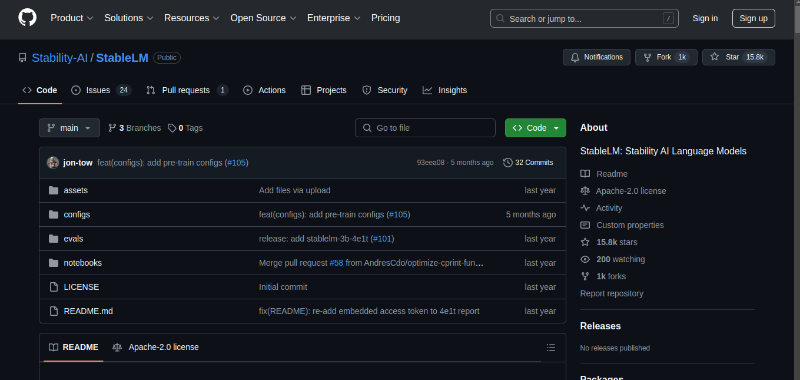Open the Security tab
The image size is (800, 380).
pyautogui.click(x=385, y=90)
